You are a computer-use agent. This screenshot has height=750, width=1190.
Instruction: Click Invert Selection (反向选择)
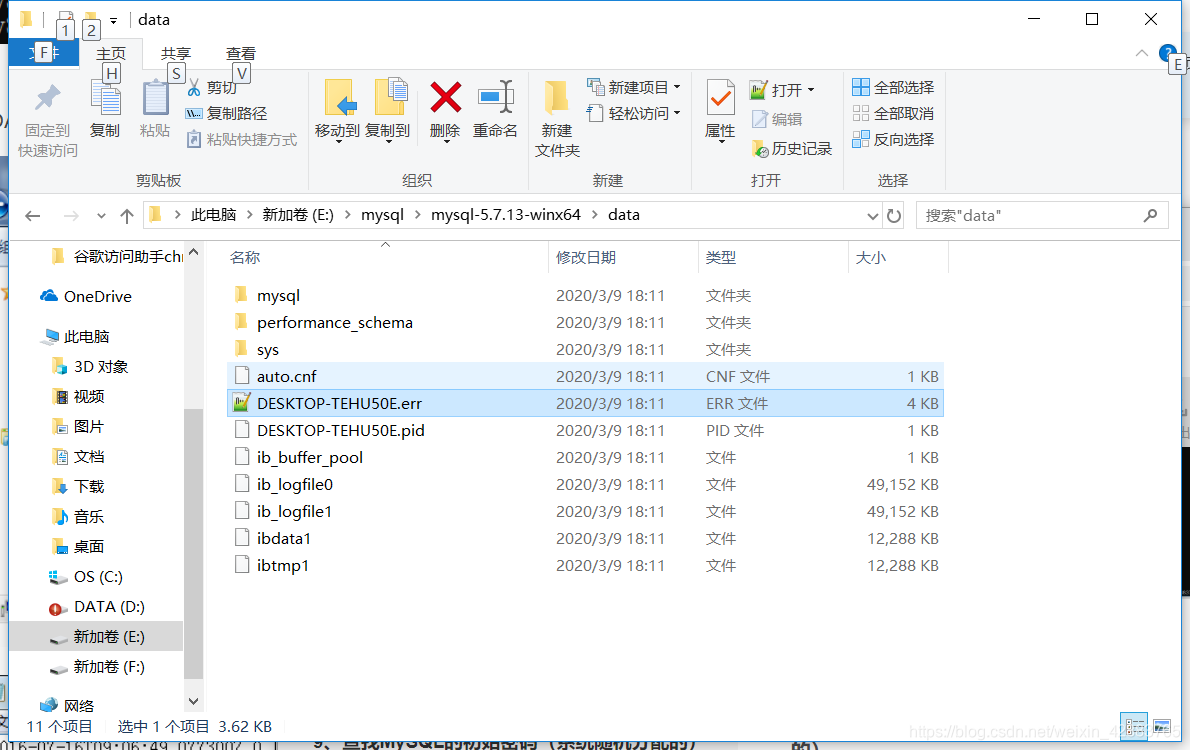[x=893, y=139]
